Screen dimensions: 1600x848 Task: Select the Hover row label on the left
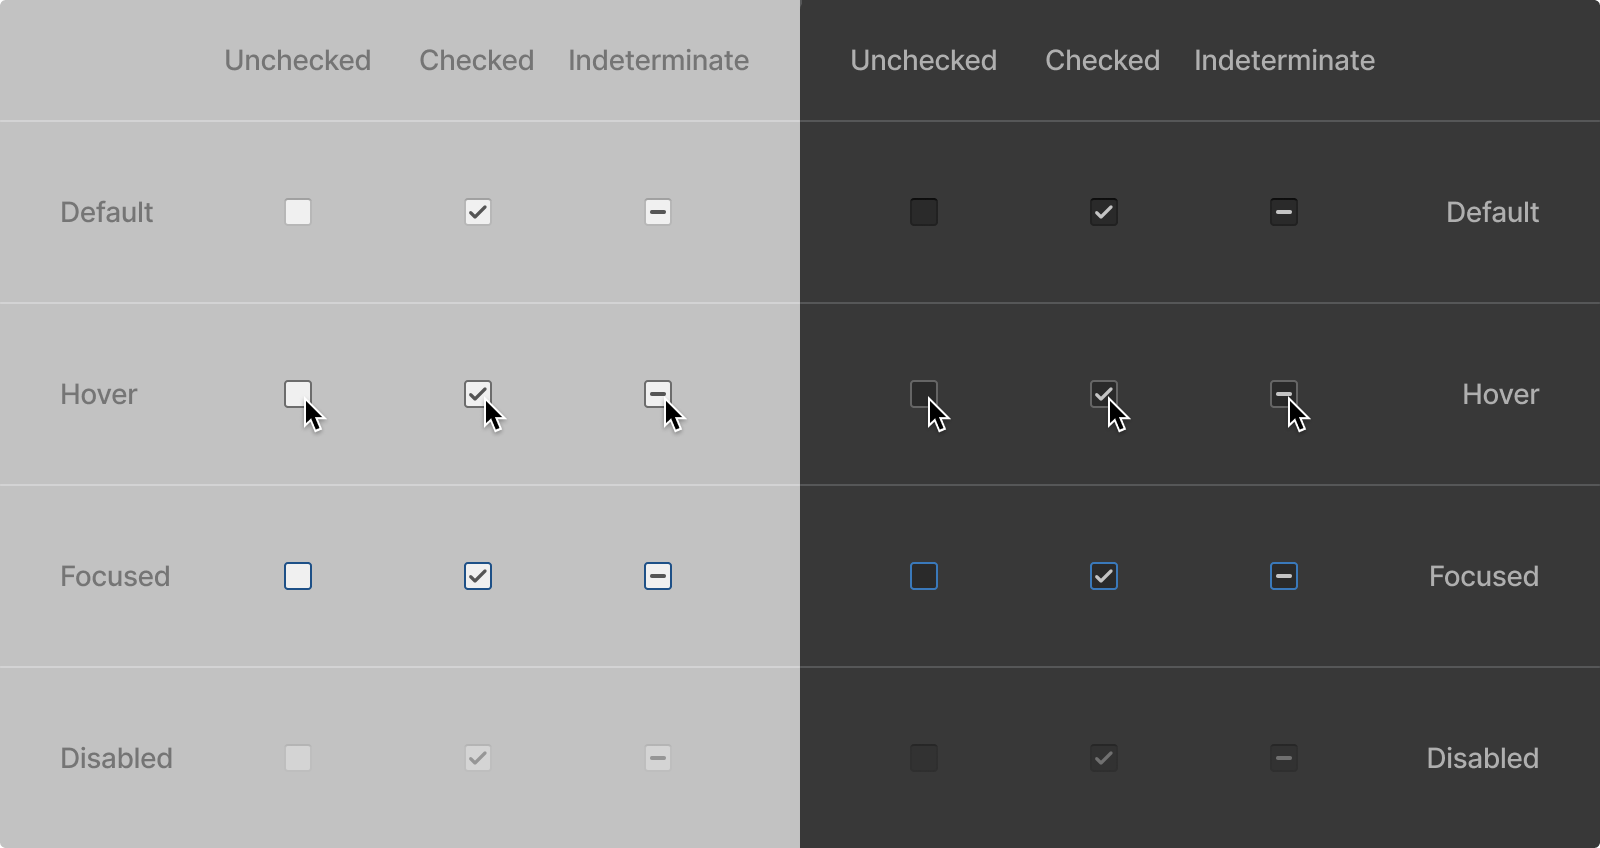pos(98,394)
